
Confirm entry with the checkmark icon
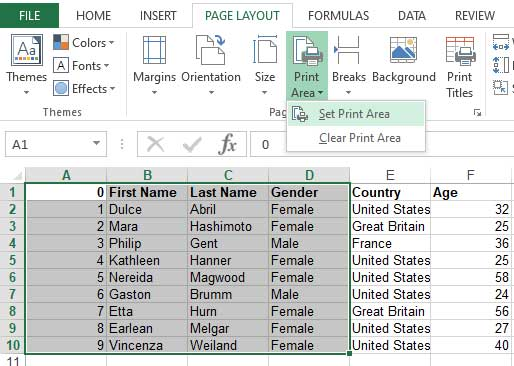pos(192,145)
